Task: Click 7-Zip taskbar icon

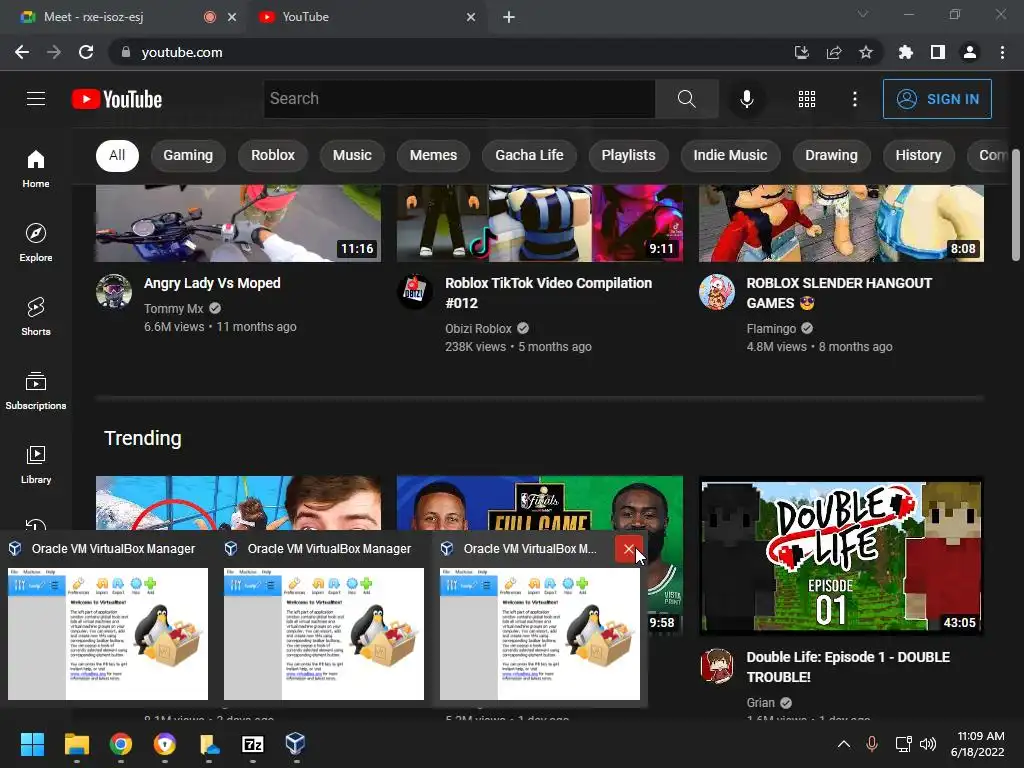Action: (252, 744)
